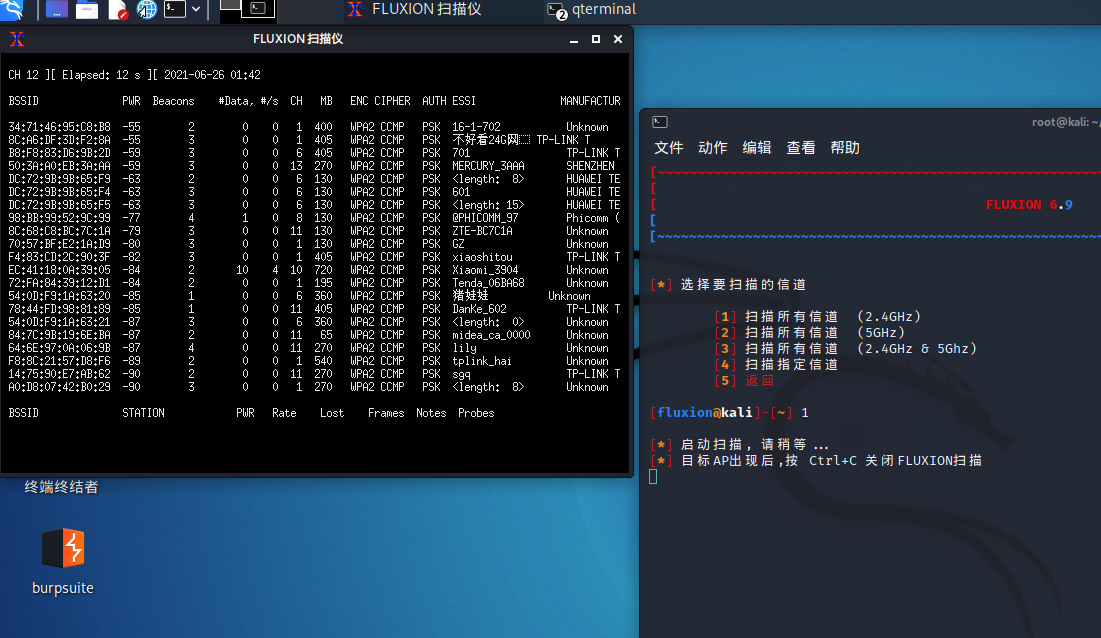Open the 编辑 menu in qterminal
This screenshot has height=638, width=1101.
tap(757, 147)
